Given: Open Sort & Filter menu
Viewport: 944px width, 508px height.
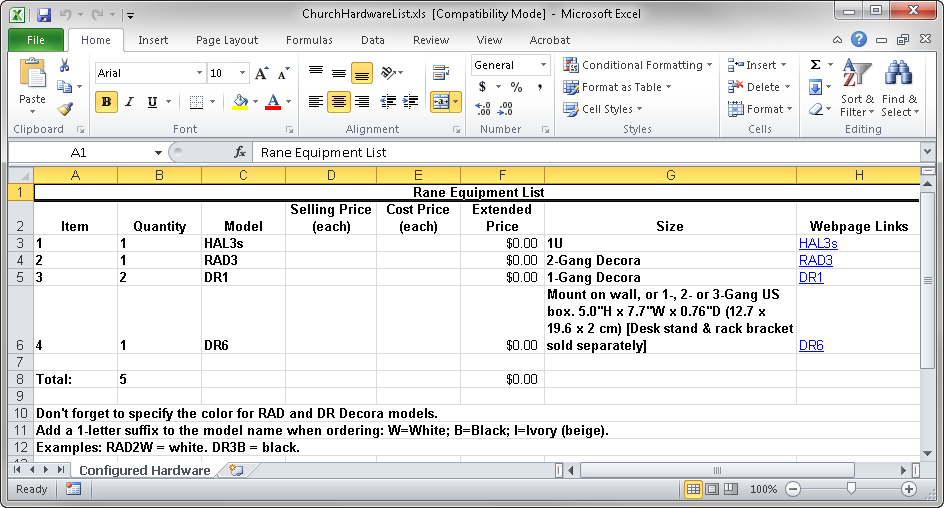Looking at the screenshot, I should point(857,88).
